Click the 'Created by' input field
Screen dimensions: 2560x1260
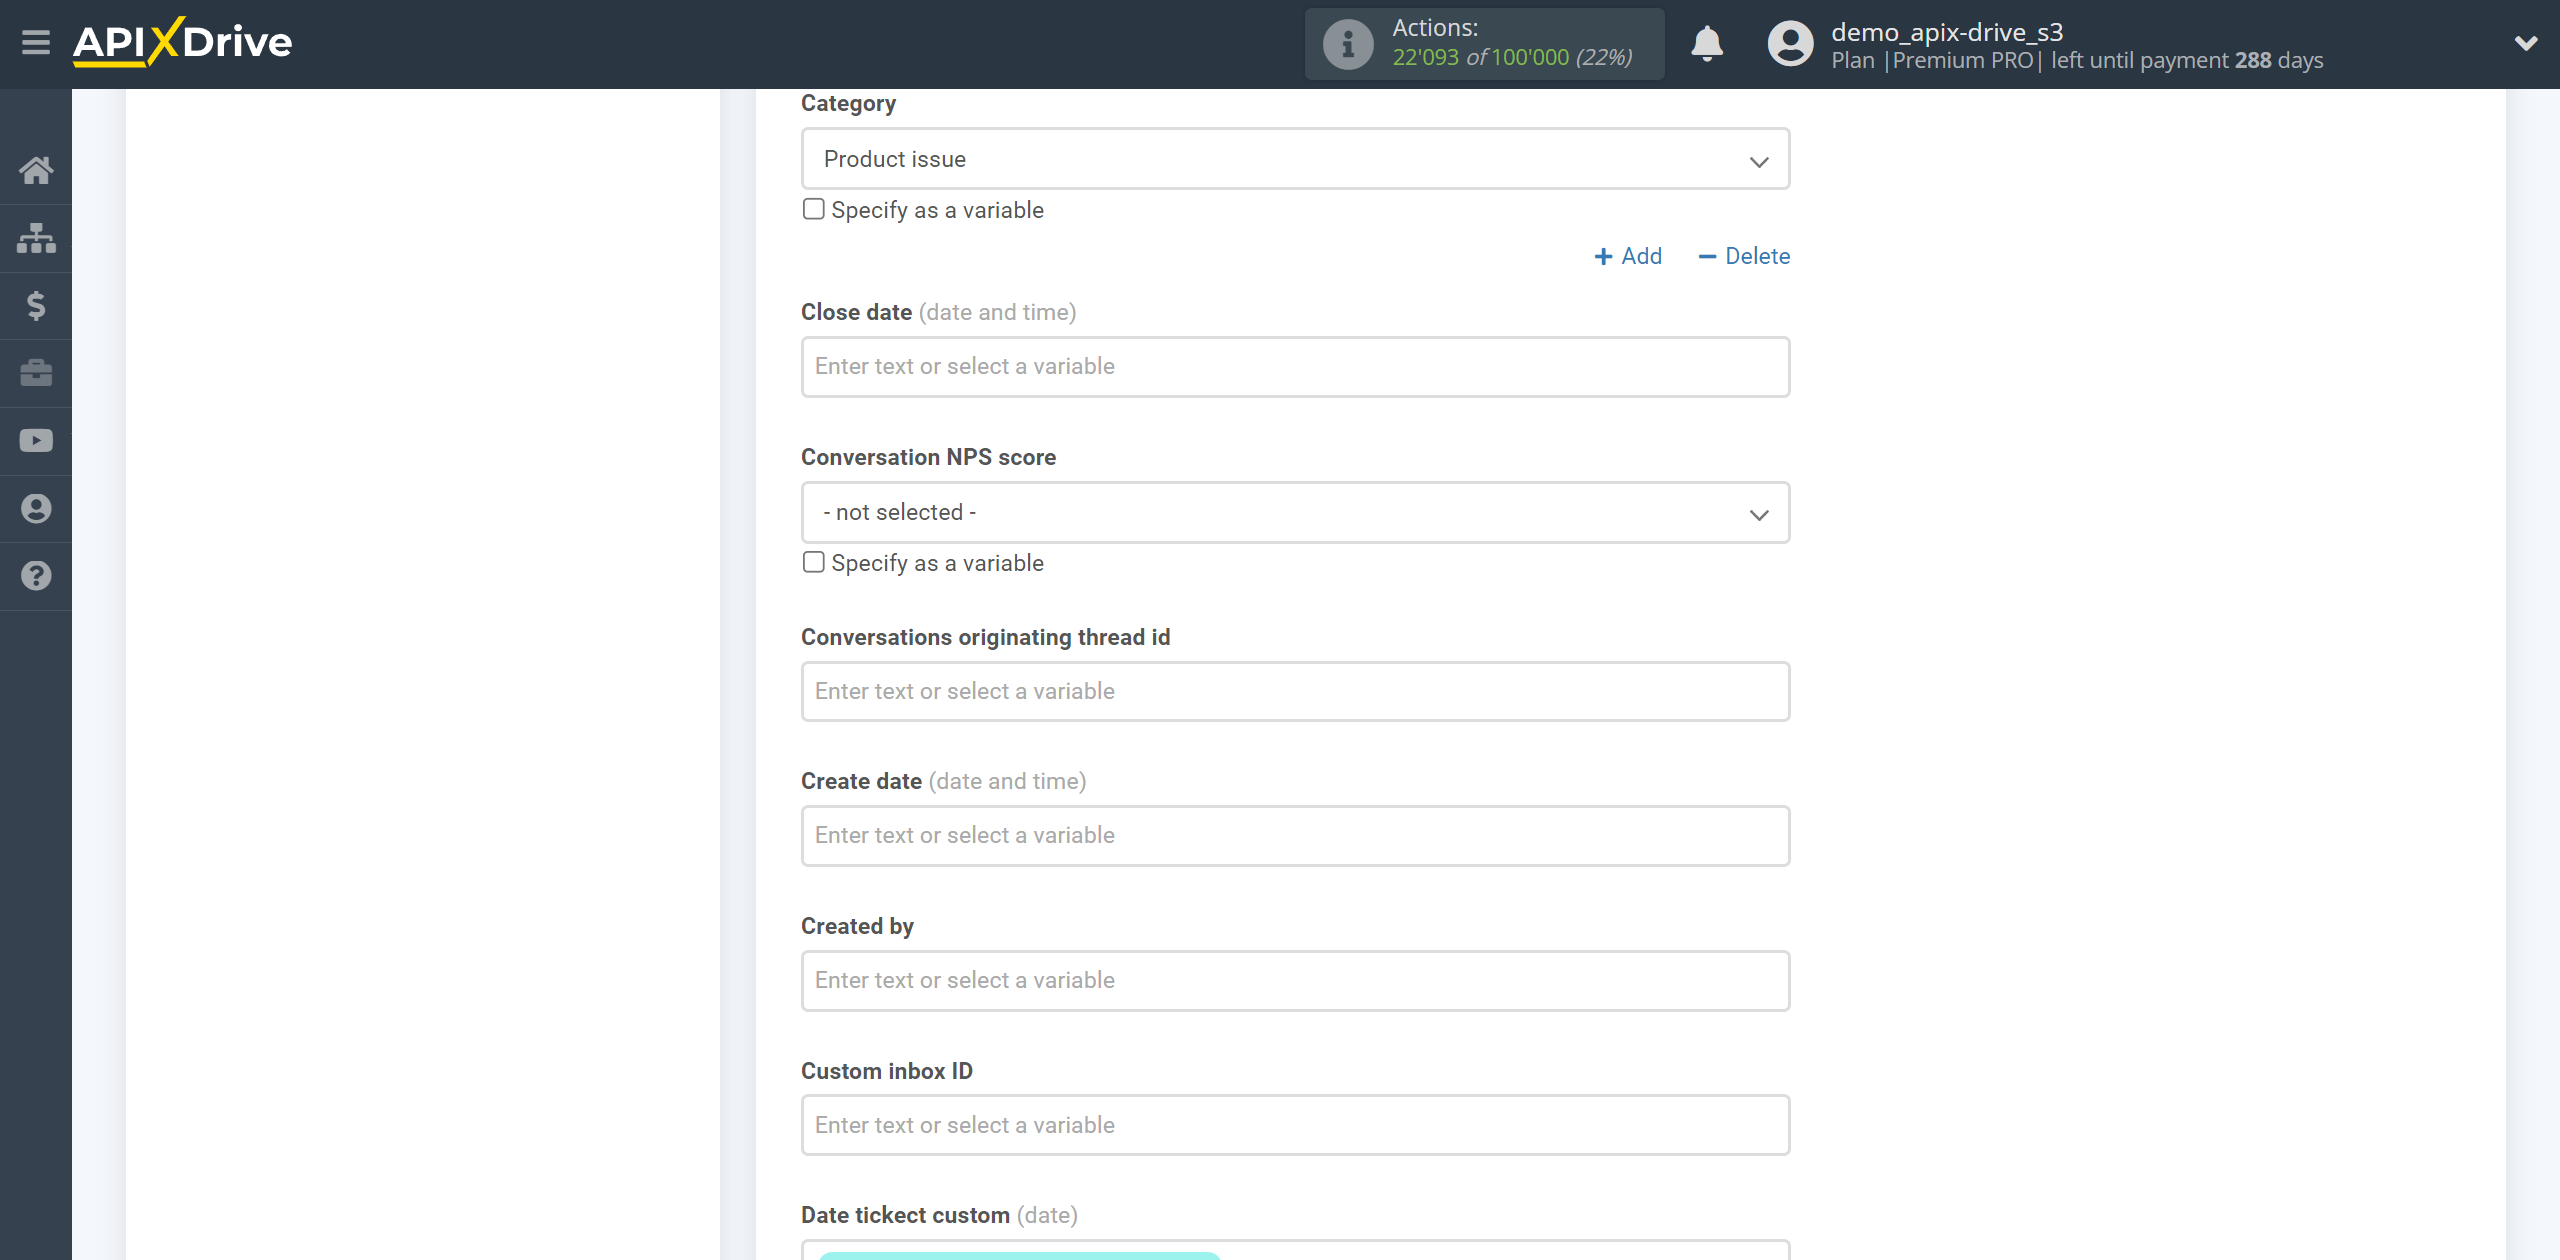coord(1293,979)
